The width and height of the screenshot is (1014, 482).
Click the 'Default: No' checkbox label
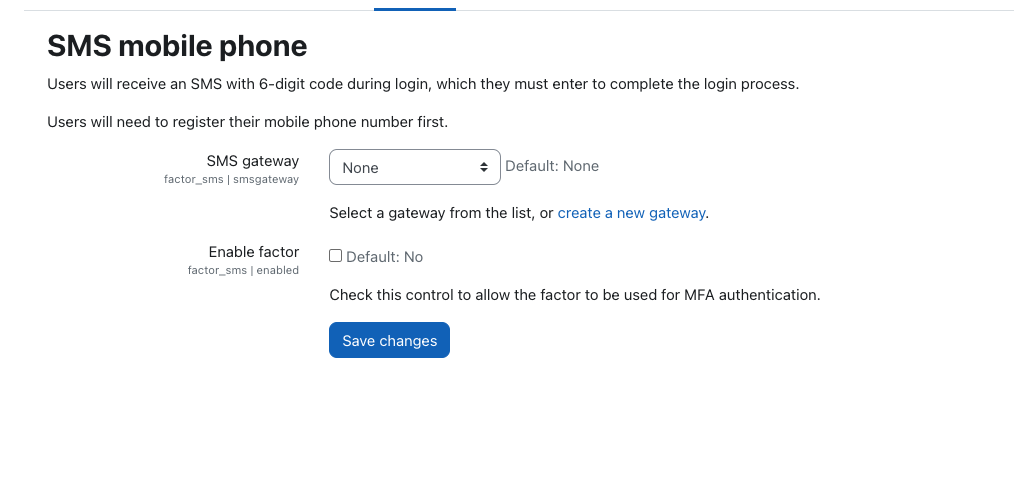pos(385,257)
